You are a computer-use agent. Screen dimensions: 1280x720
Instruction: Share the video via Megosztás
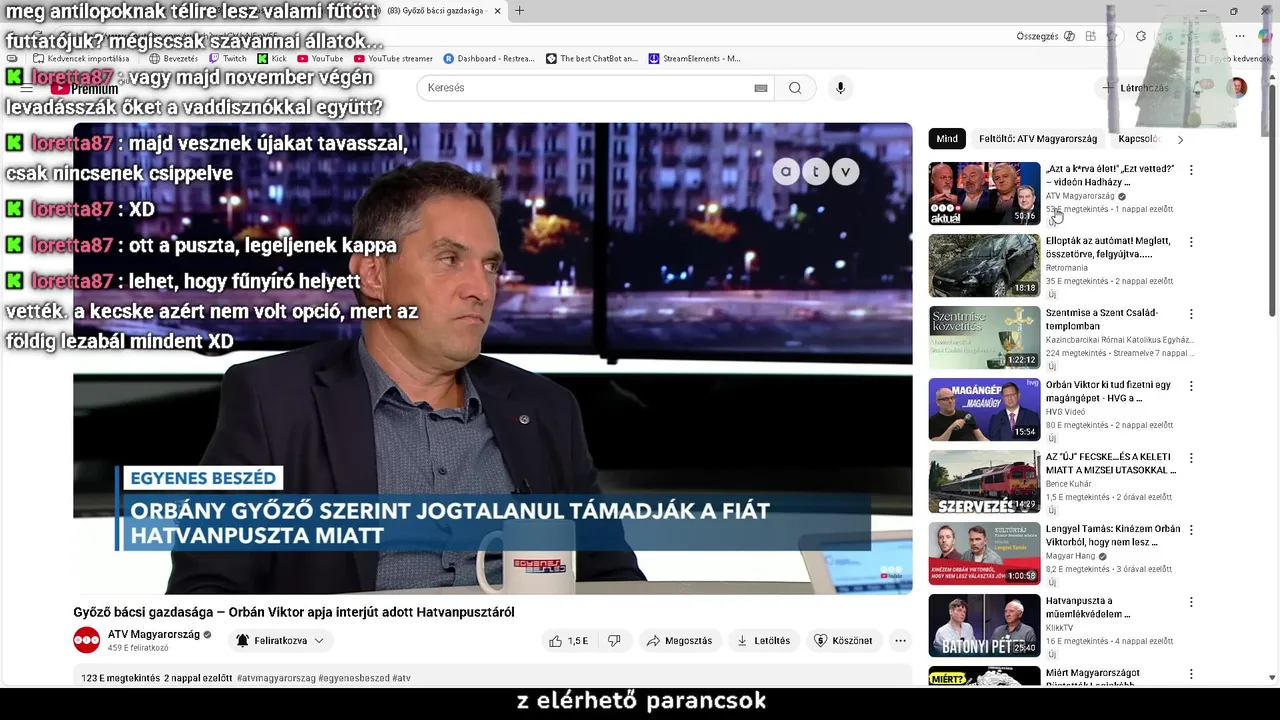coord(680,641)
